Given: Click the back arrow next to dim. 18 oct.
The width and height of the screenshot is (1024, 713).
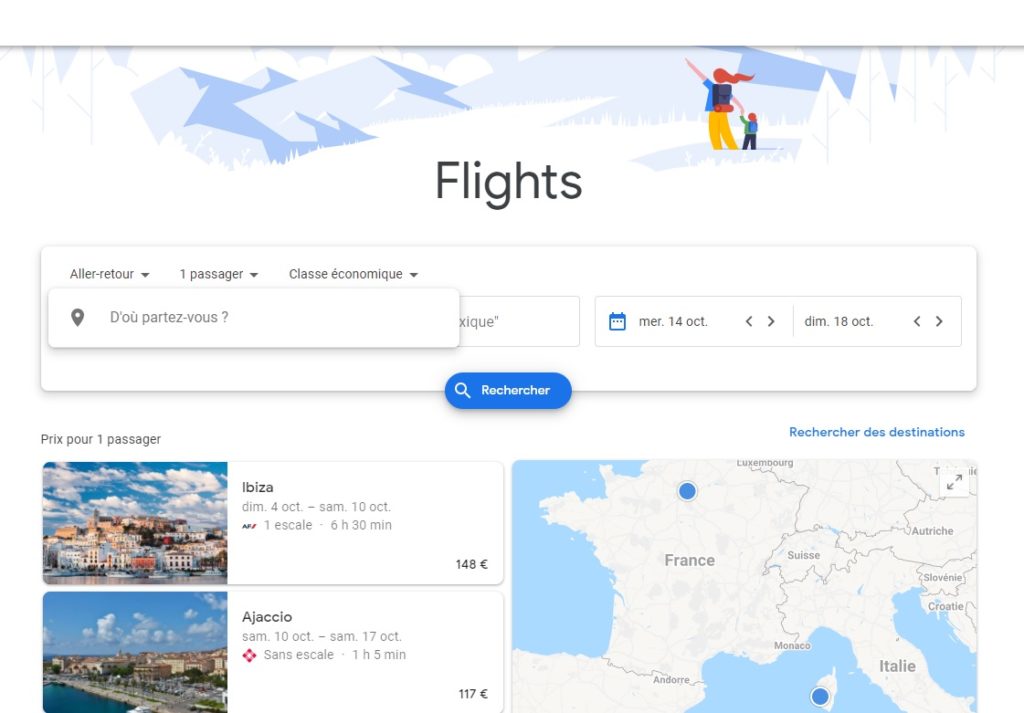Looking at the screenshot, I should (x=916, y=321).
